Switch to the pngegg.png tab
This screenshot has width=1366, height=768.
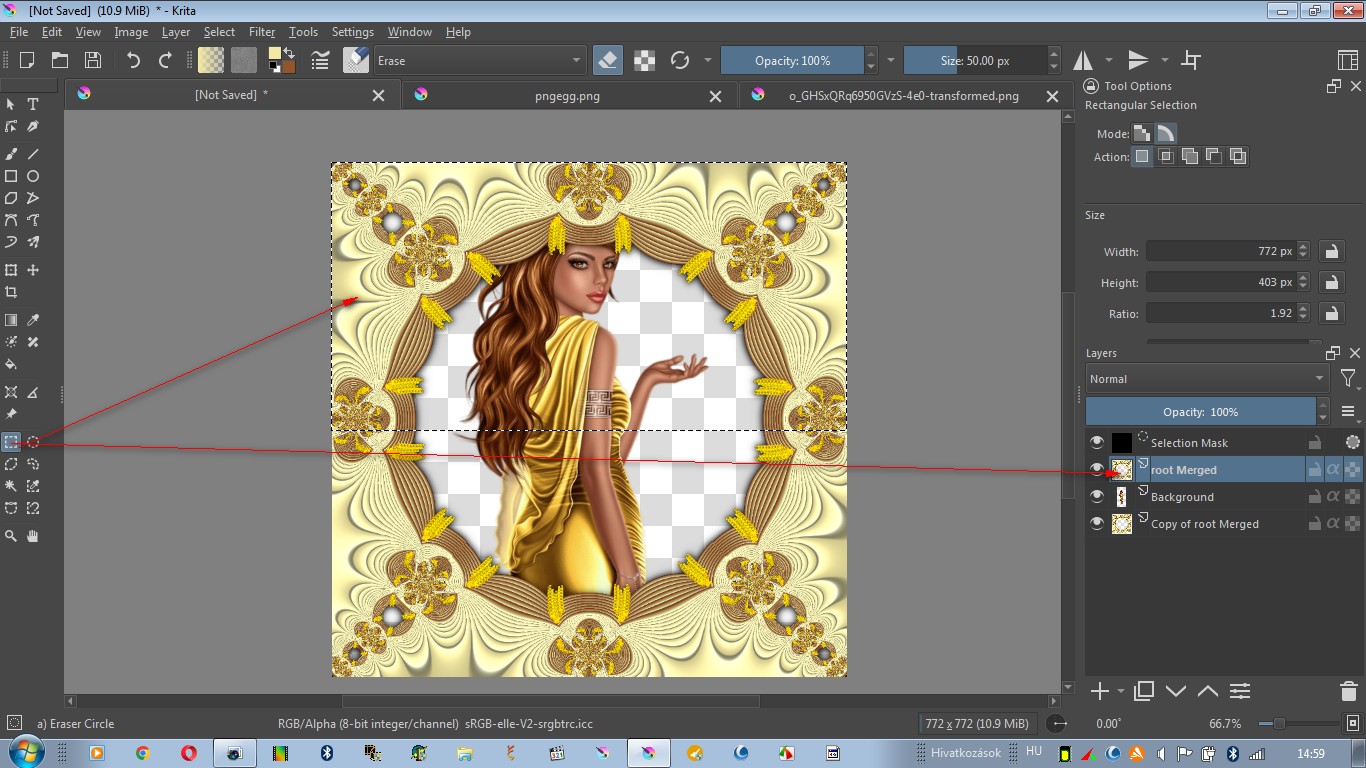pyautogui.click(x=567, y=96)
